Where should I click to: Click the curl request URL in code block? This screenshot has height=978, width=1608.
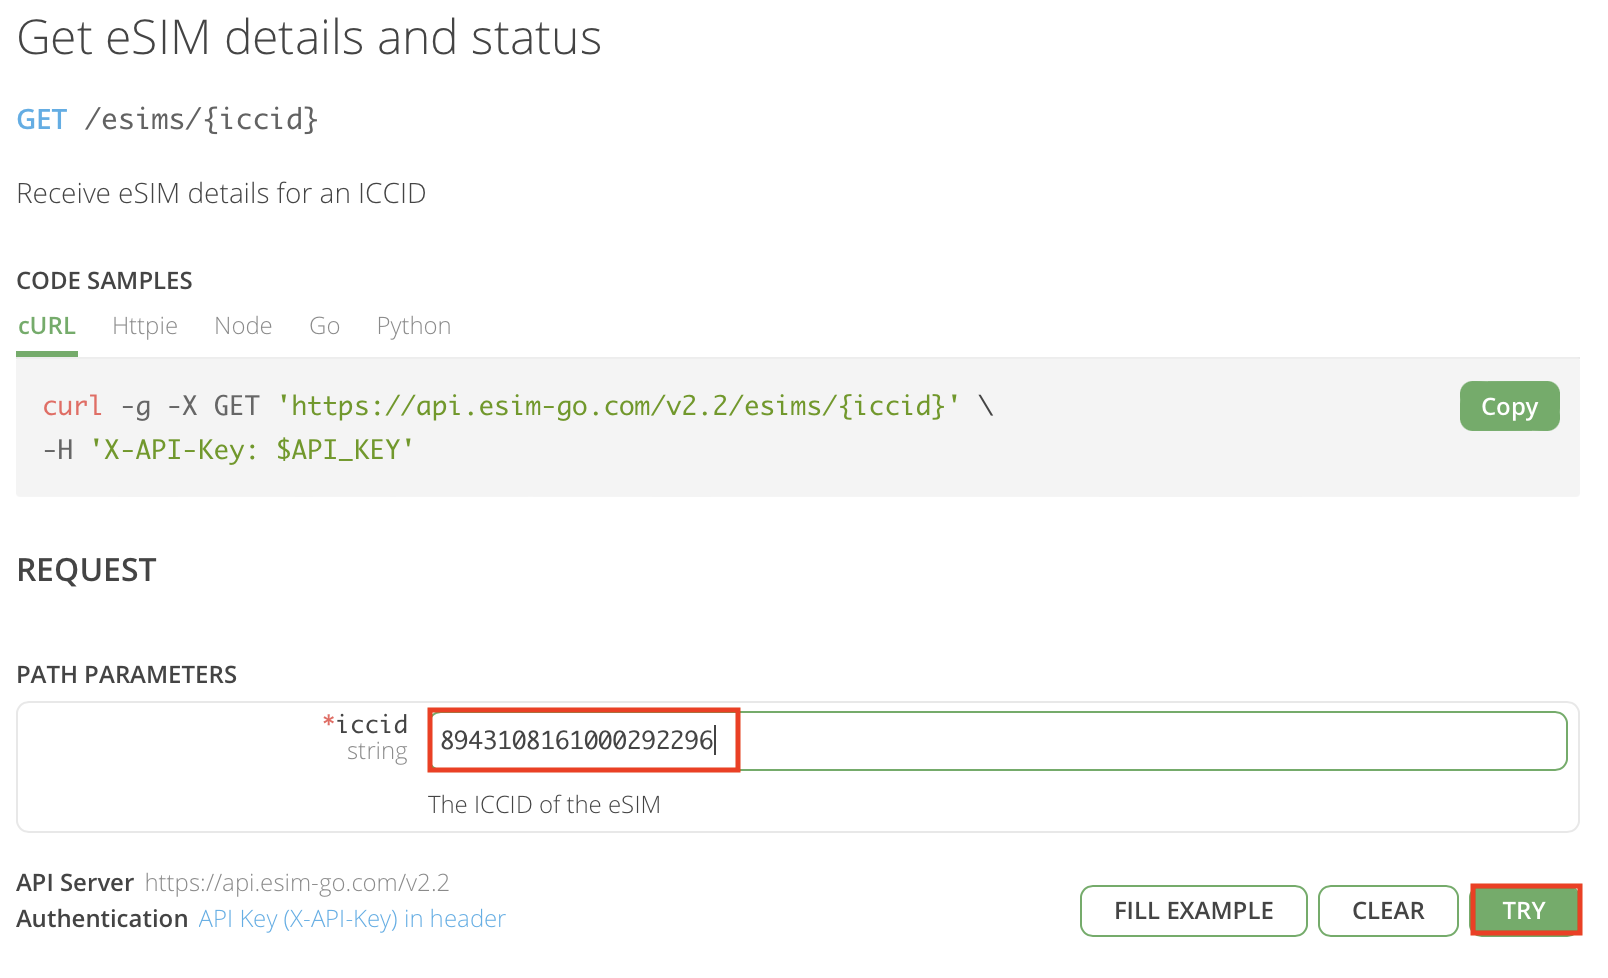tap(618, 406)
